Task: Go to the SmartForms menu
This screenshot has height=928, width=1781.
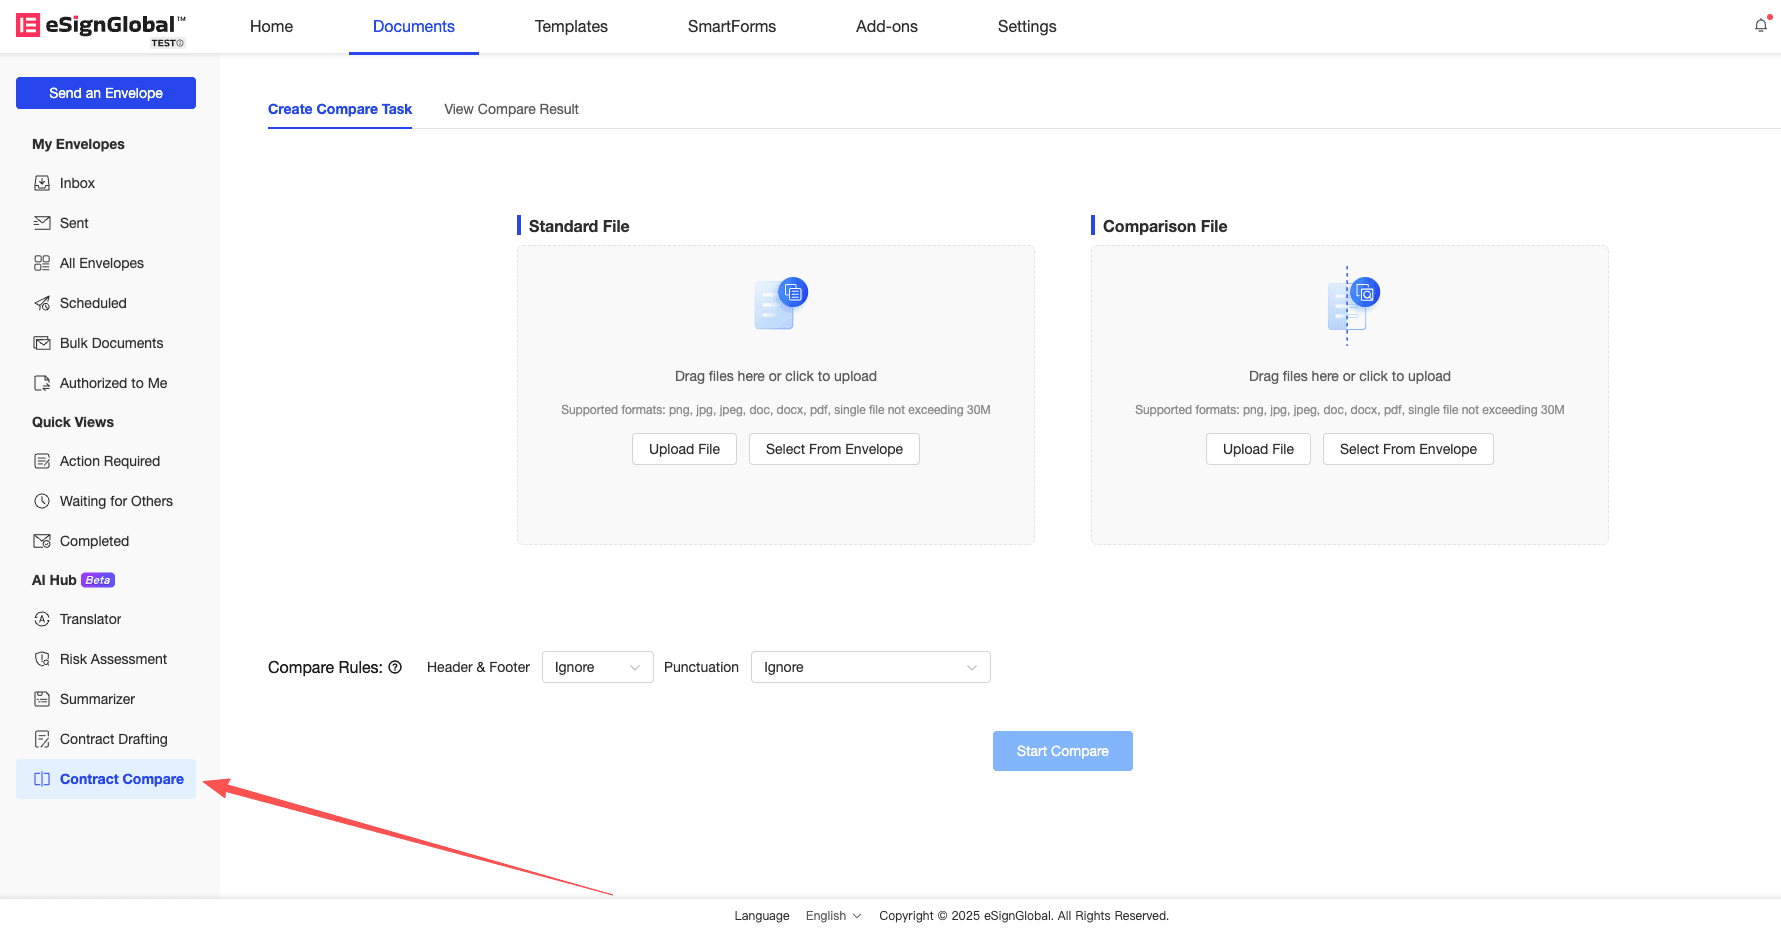Action: click(731, 26)
